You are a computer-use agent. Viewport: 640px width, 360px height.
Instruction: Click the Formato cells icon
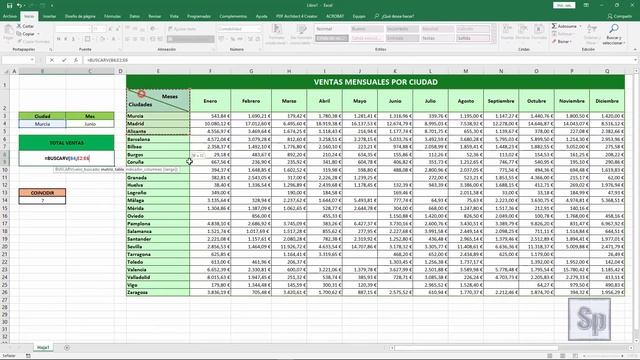[x=539, y=29]
